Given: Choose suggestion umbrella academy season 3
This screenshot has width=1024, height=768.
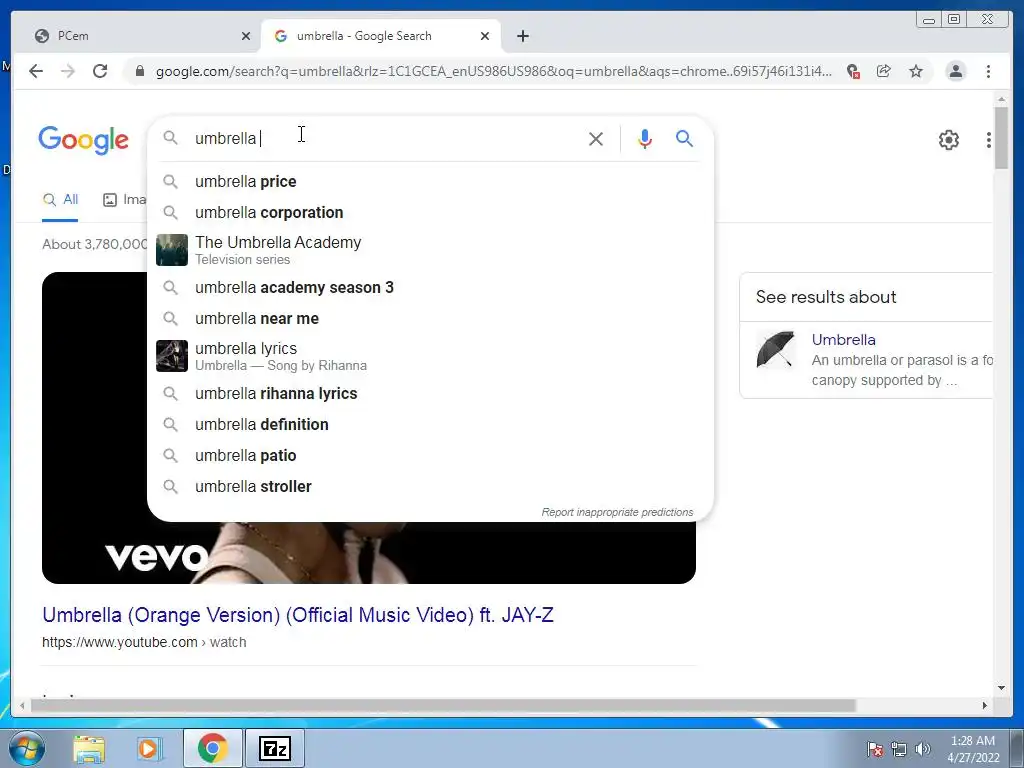Looking at the screenshot, I should click(x=430, y=287).
